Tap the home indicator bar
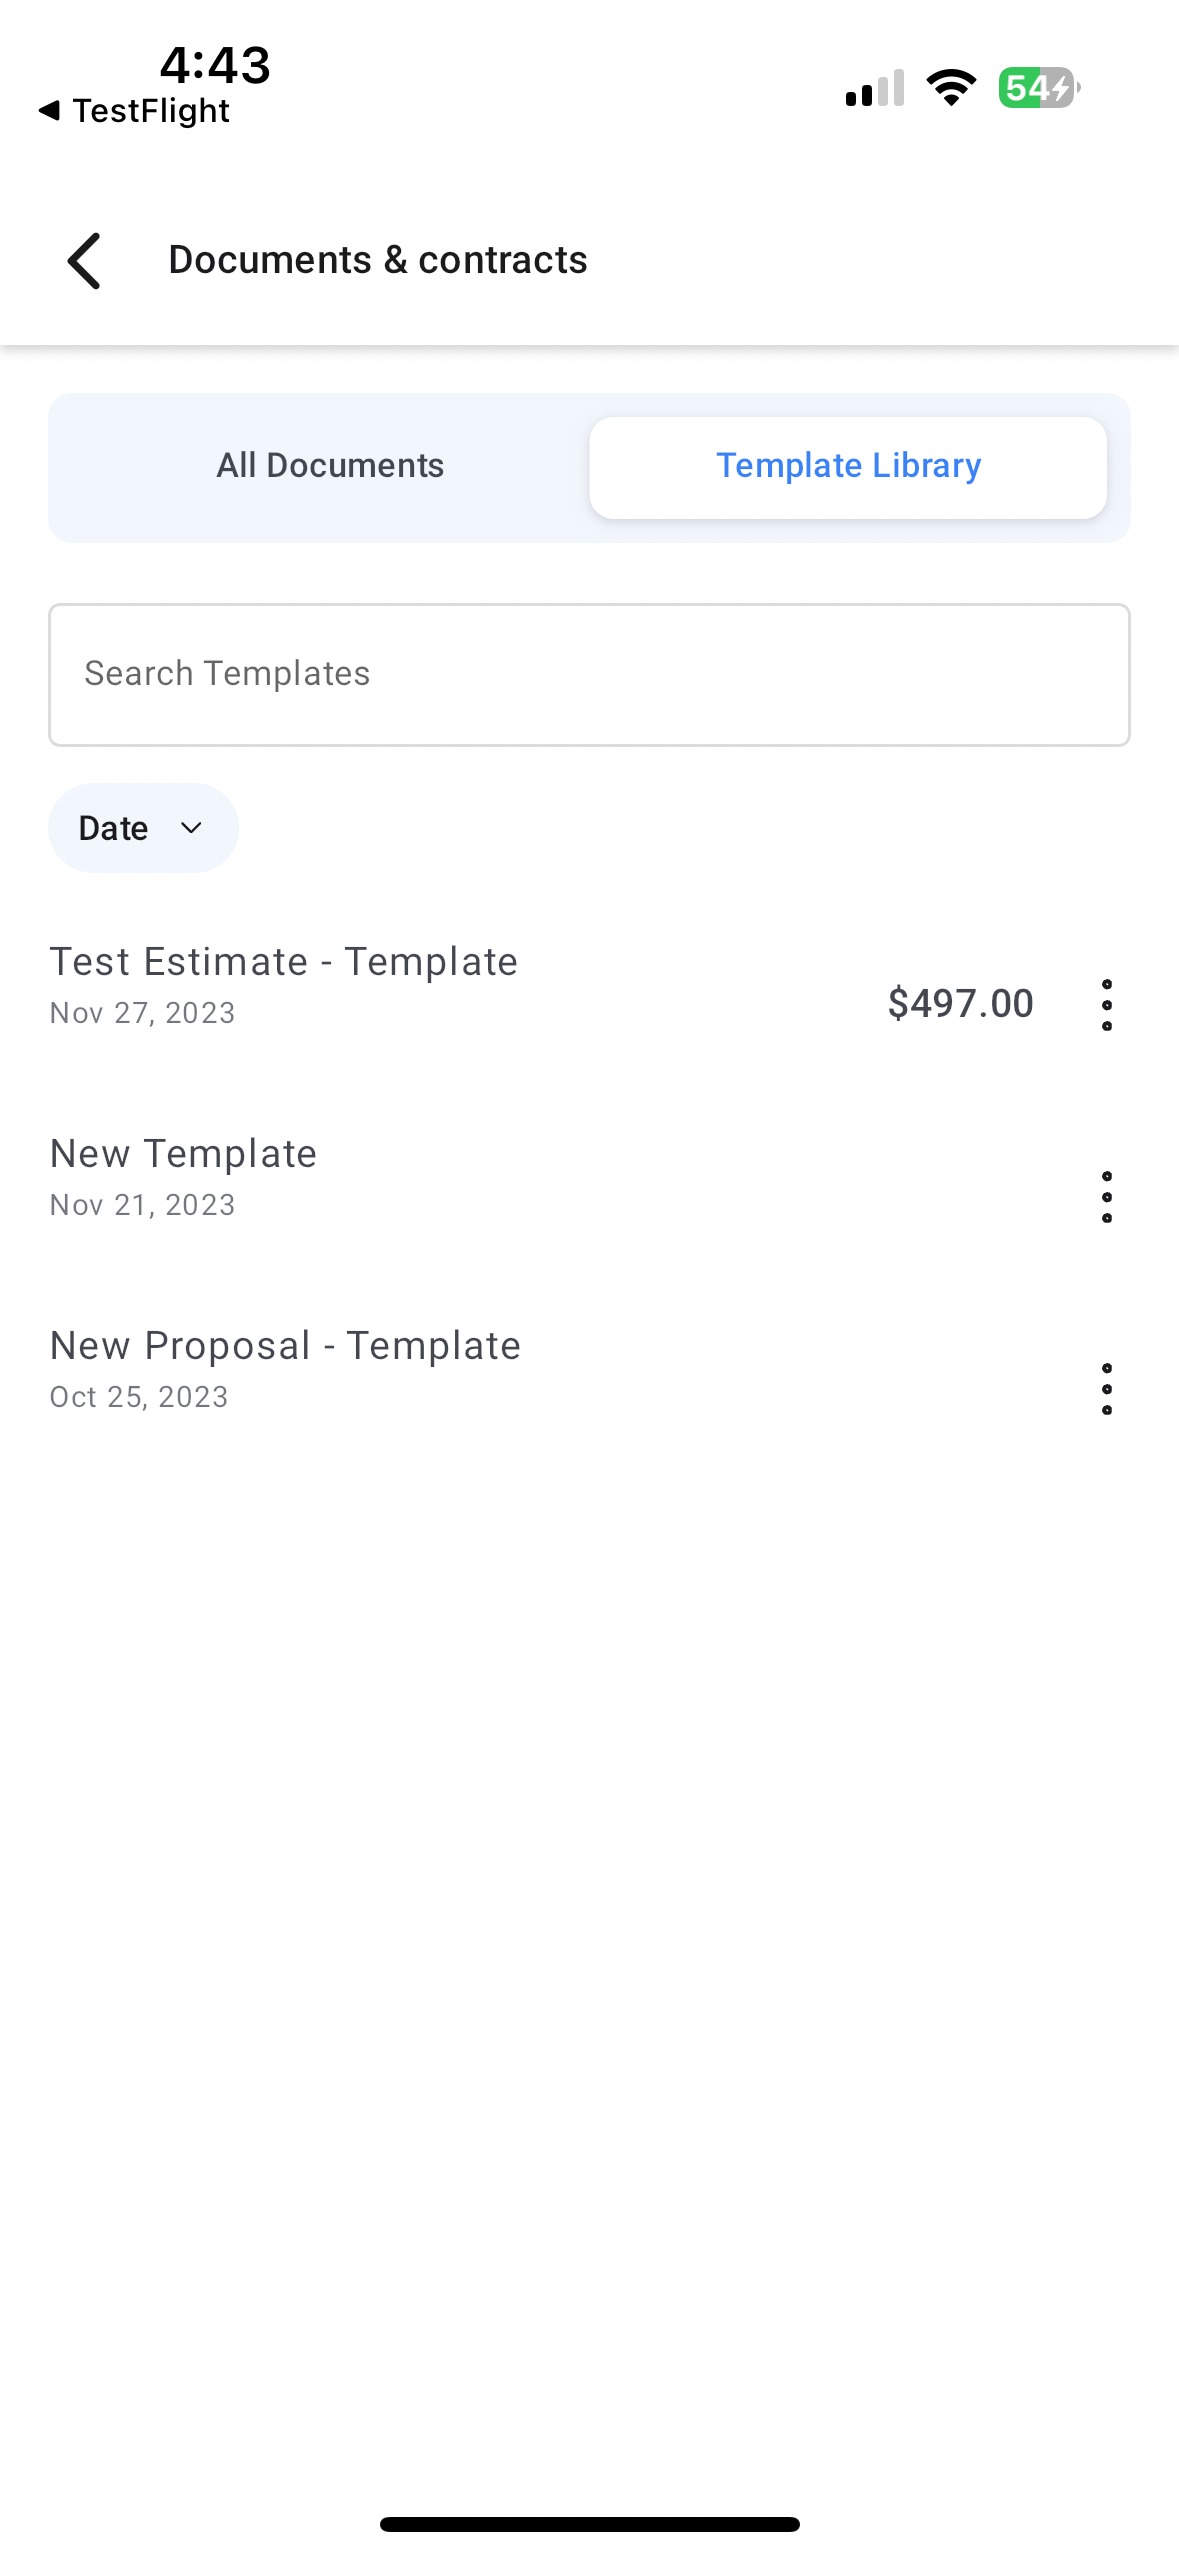This screenshot has width=1179, height=2556. [589, 2524]
